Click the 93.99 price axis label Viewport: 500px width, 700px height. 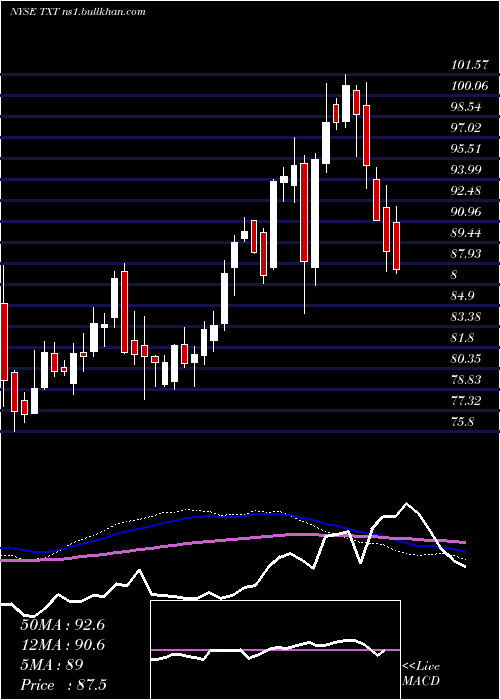466,170
